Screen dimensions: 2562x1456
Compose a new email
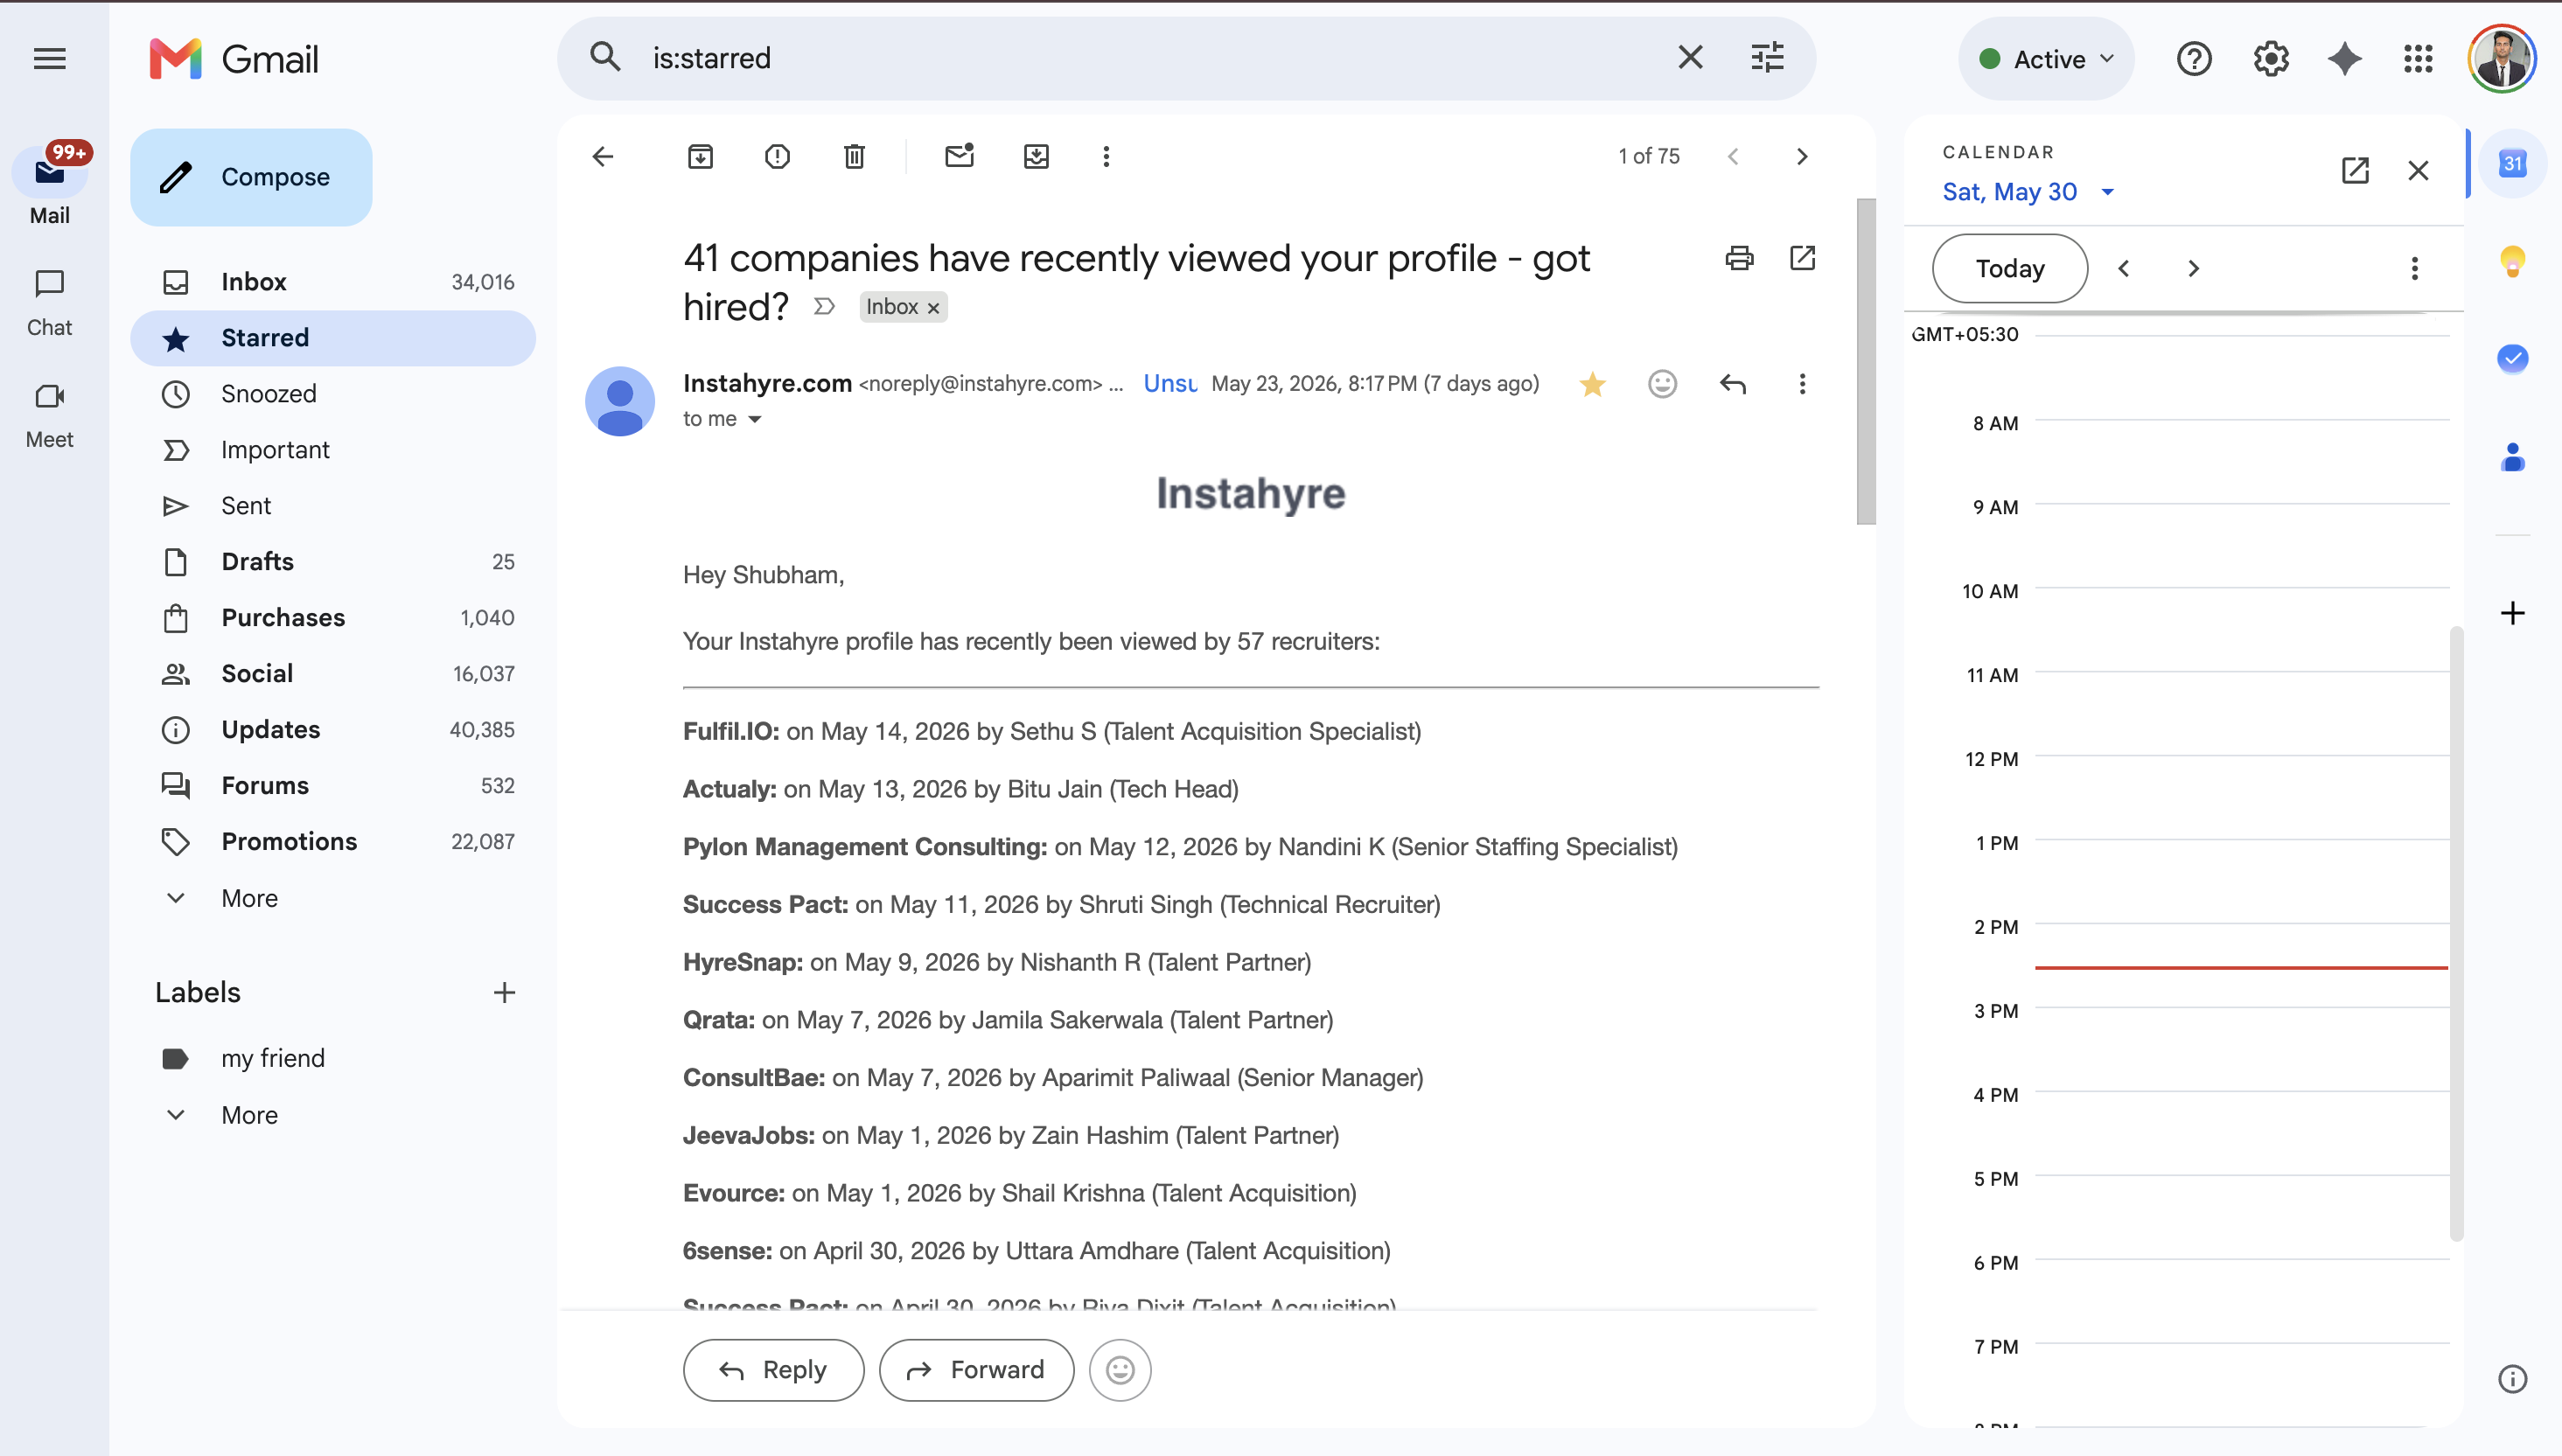251,177
